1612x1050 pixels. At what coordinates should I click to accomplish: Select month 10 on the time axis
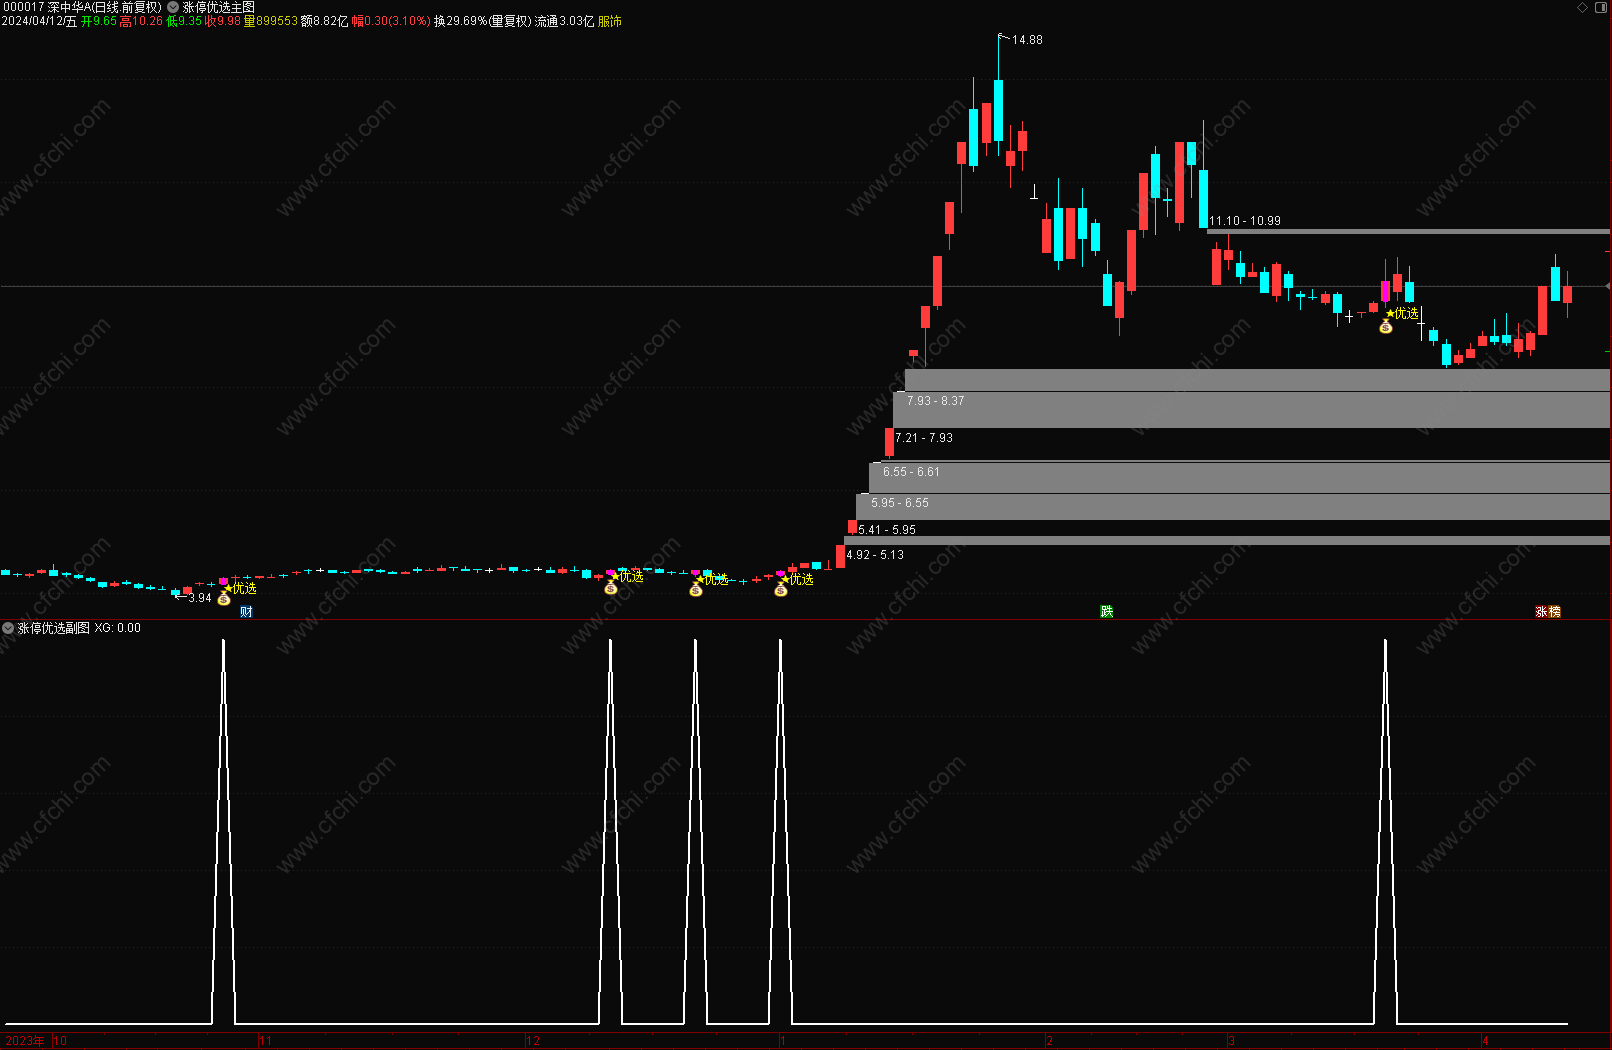60,1041
